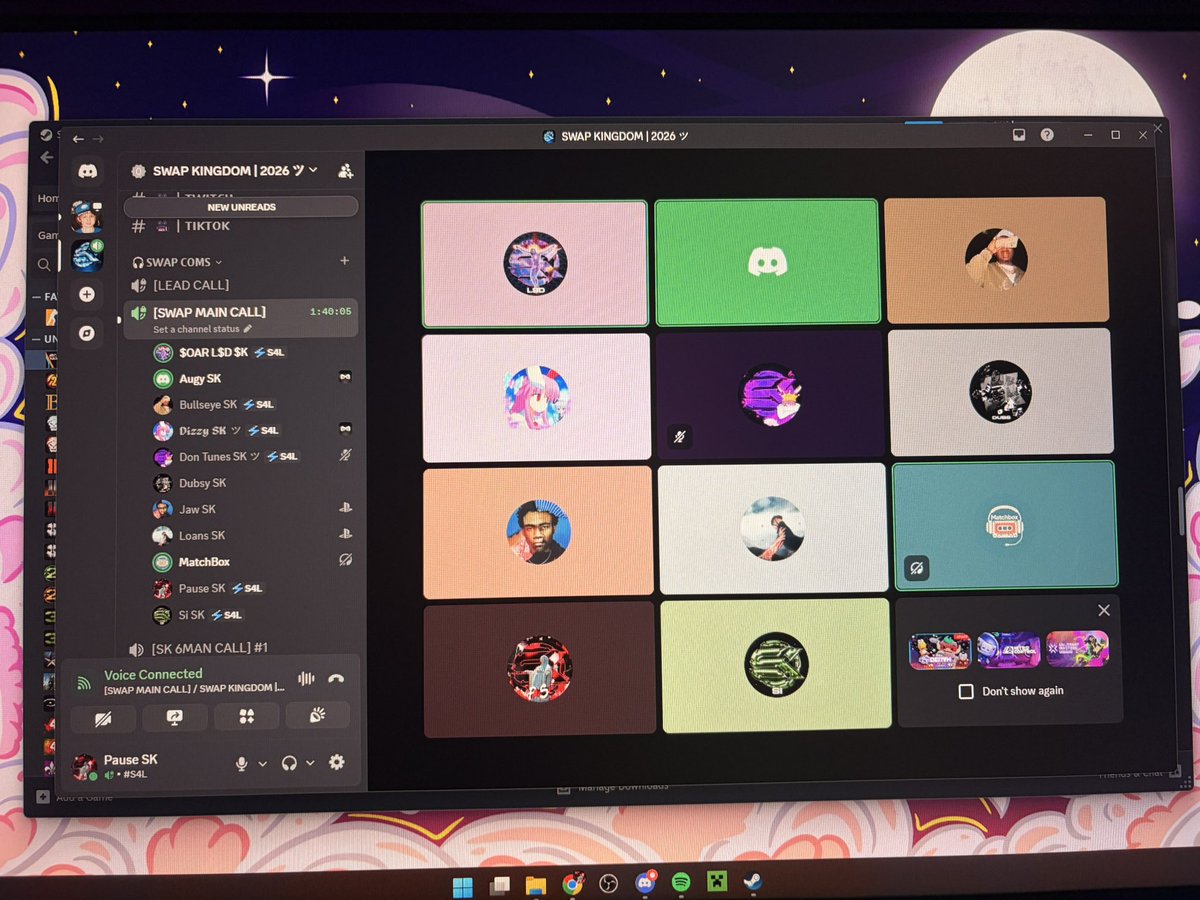1200x900 pixels.
Task: Click the deafened icon beside MatchBox
Action: pyautogui.click(x=345, y=560)
